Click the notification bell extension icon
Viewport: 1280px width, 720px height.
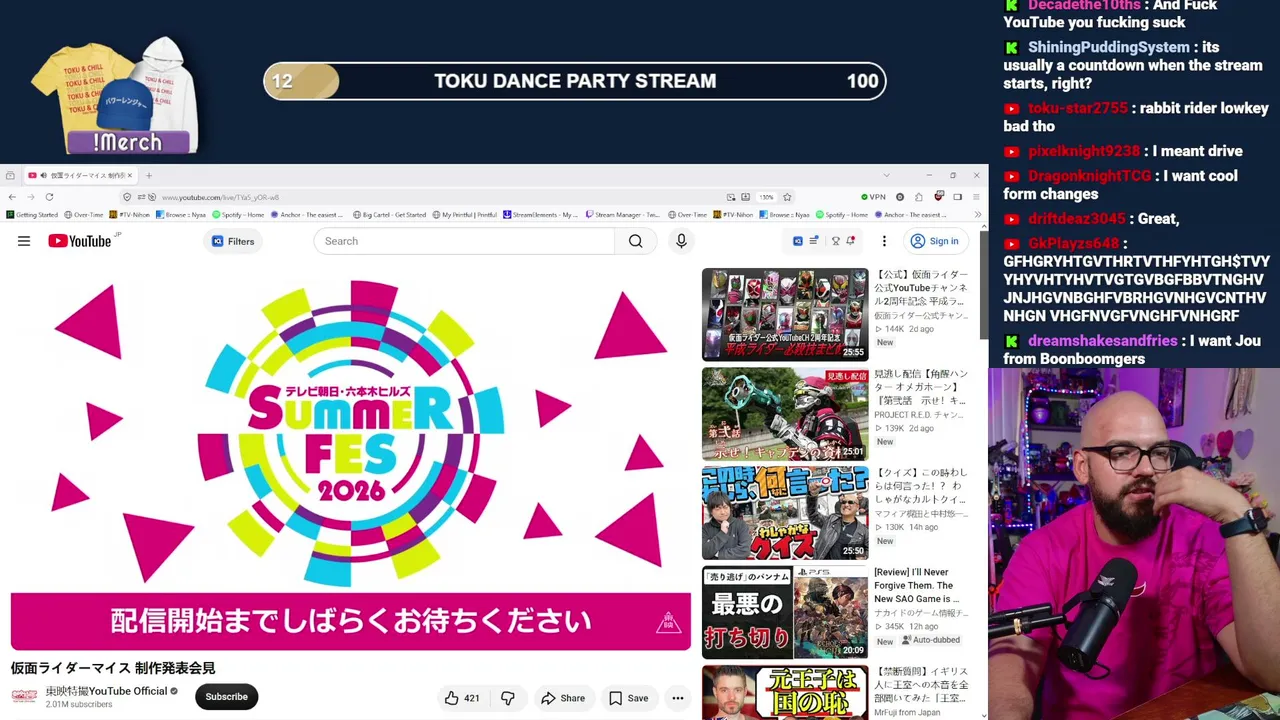pos(851,241)
